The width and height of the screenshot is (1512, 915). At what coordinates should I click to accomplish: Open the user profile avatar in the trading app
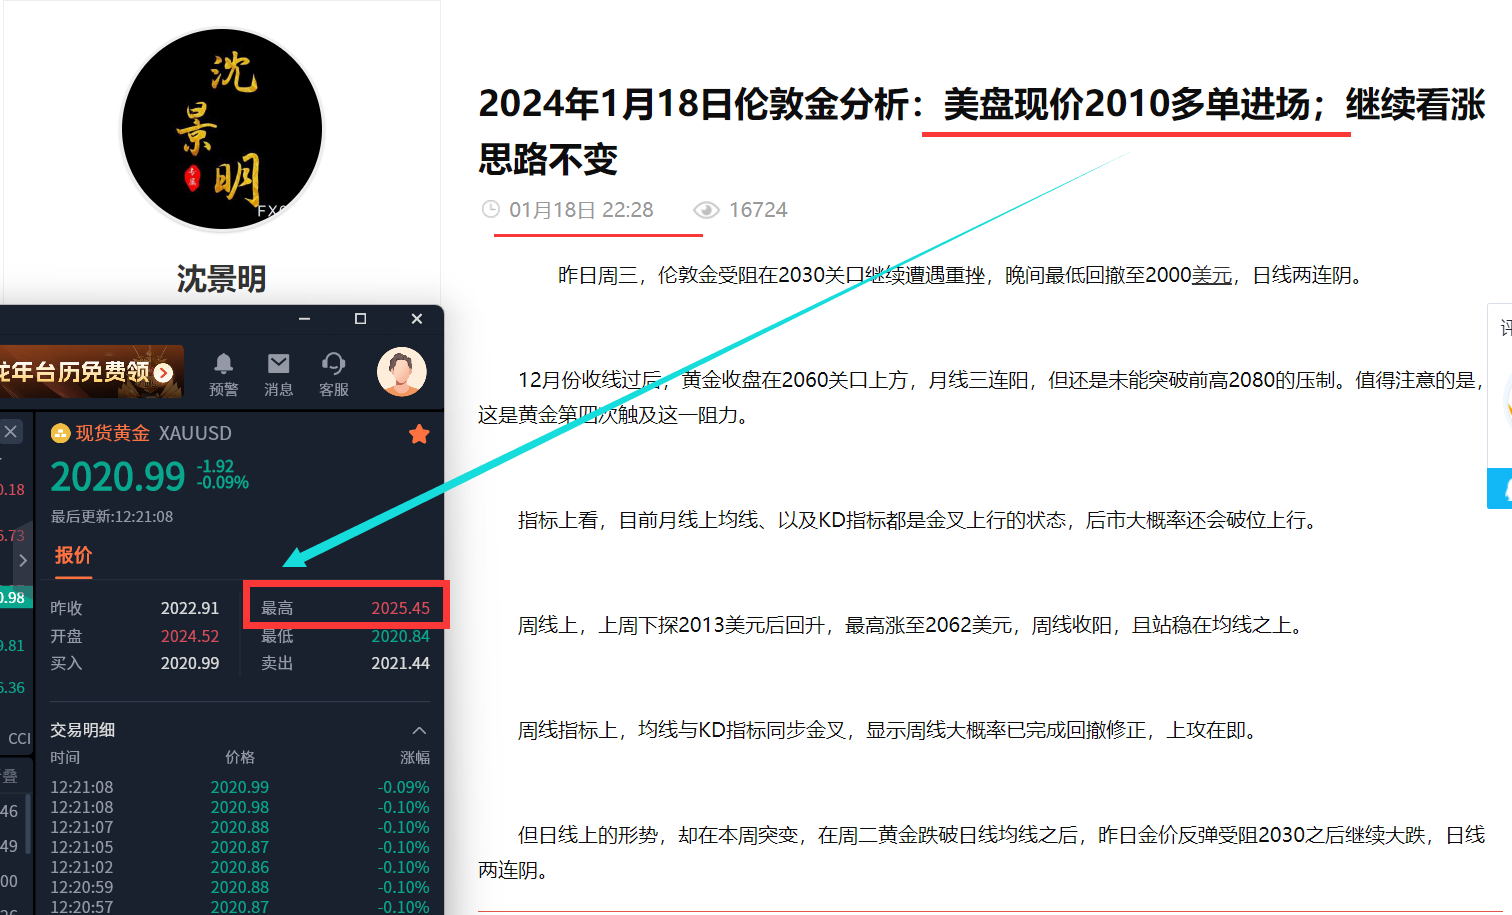point(402,372)
